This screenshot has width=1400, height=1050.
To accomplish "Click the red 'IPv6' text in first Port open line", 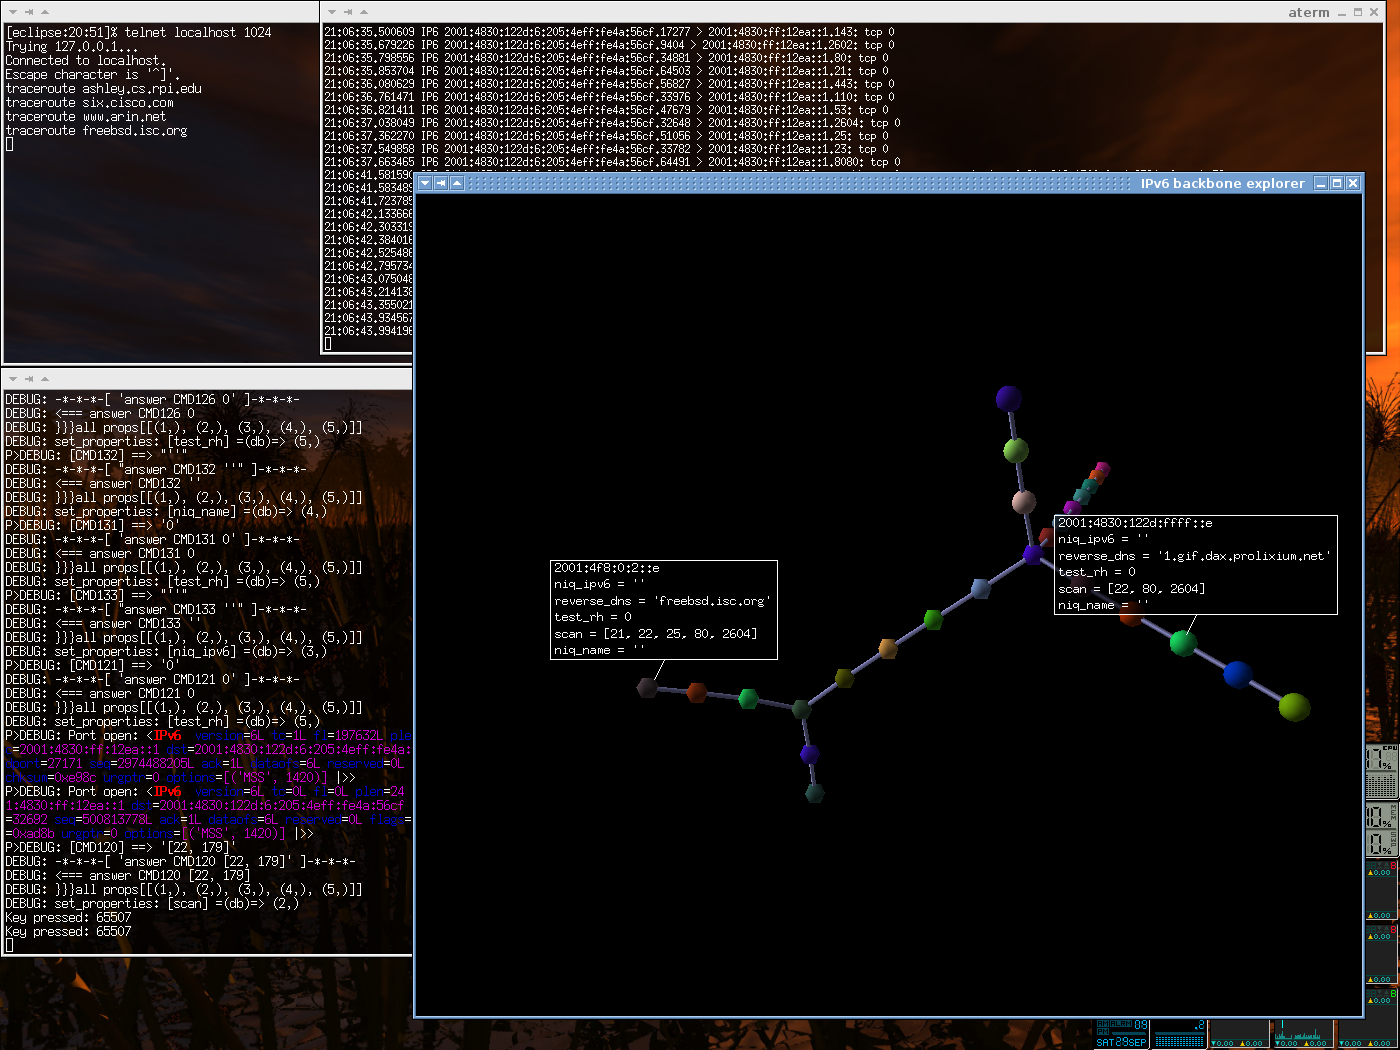I will pos(167,735).
